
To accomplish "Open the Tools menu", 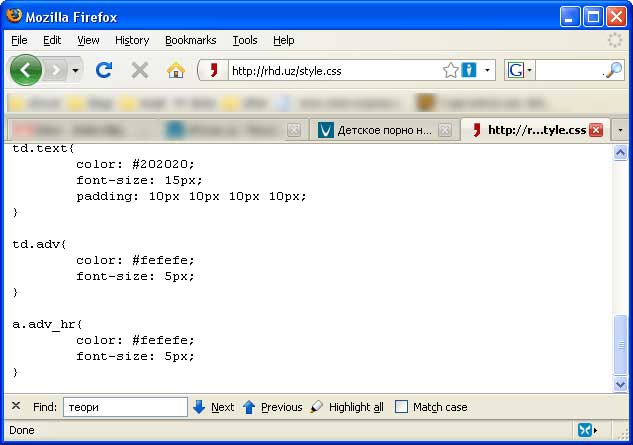I will coord(245,40).
